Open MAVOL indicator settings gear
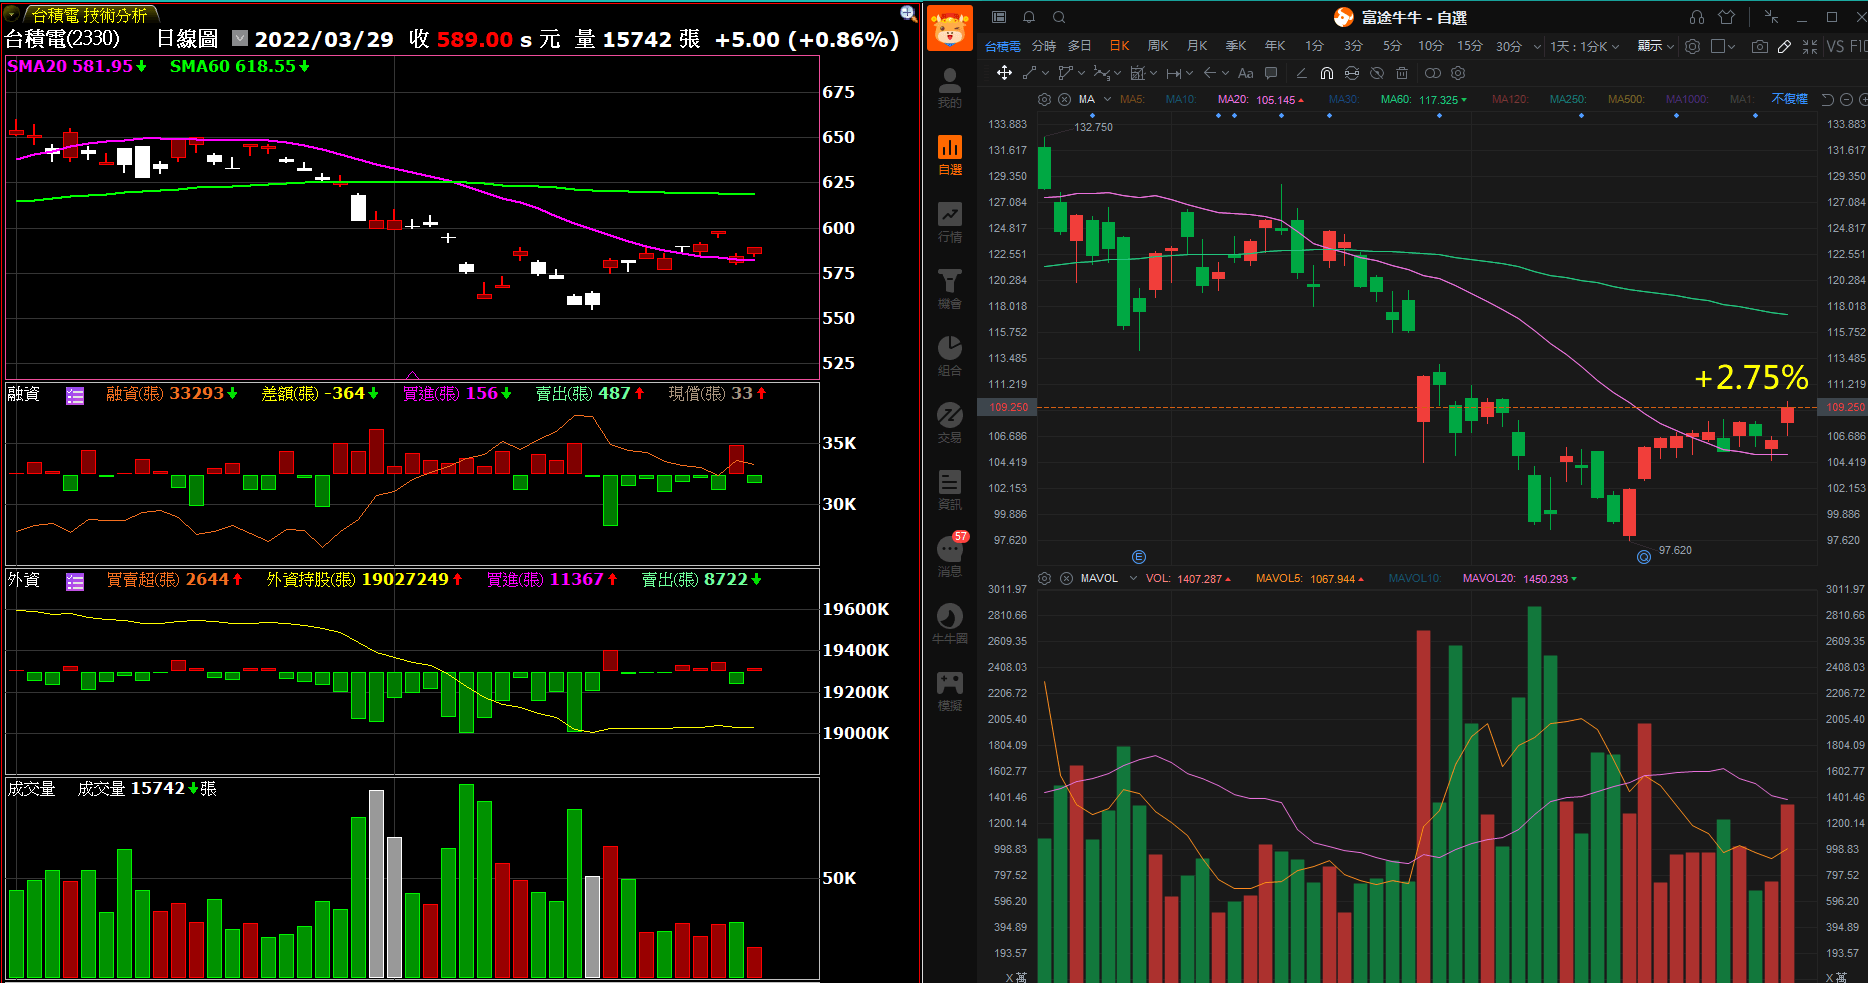 [1045, 578]
